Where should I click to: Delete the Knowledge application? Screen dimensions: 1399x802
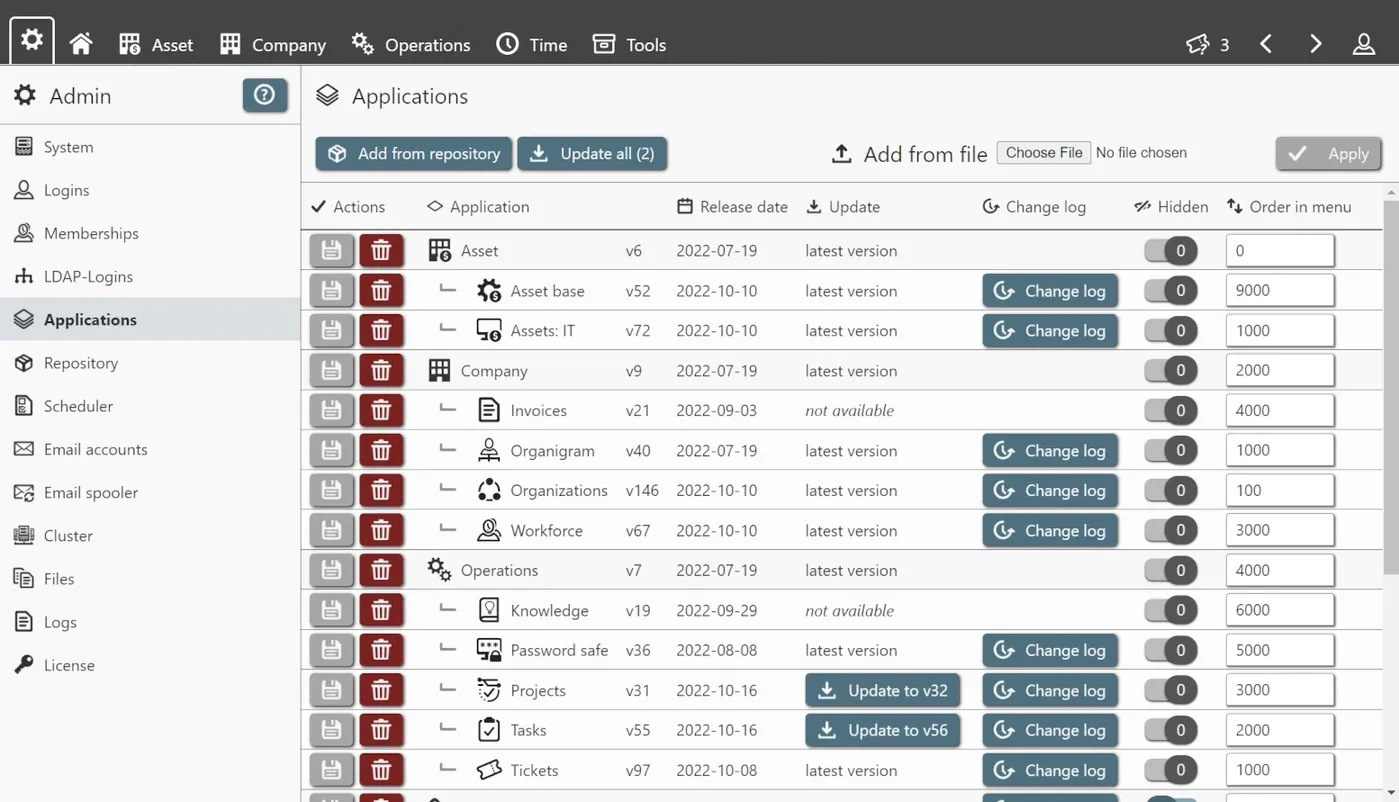[x=381, y=611]
